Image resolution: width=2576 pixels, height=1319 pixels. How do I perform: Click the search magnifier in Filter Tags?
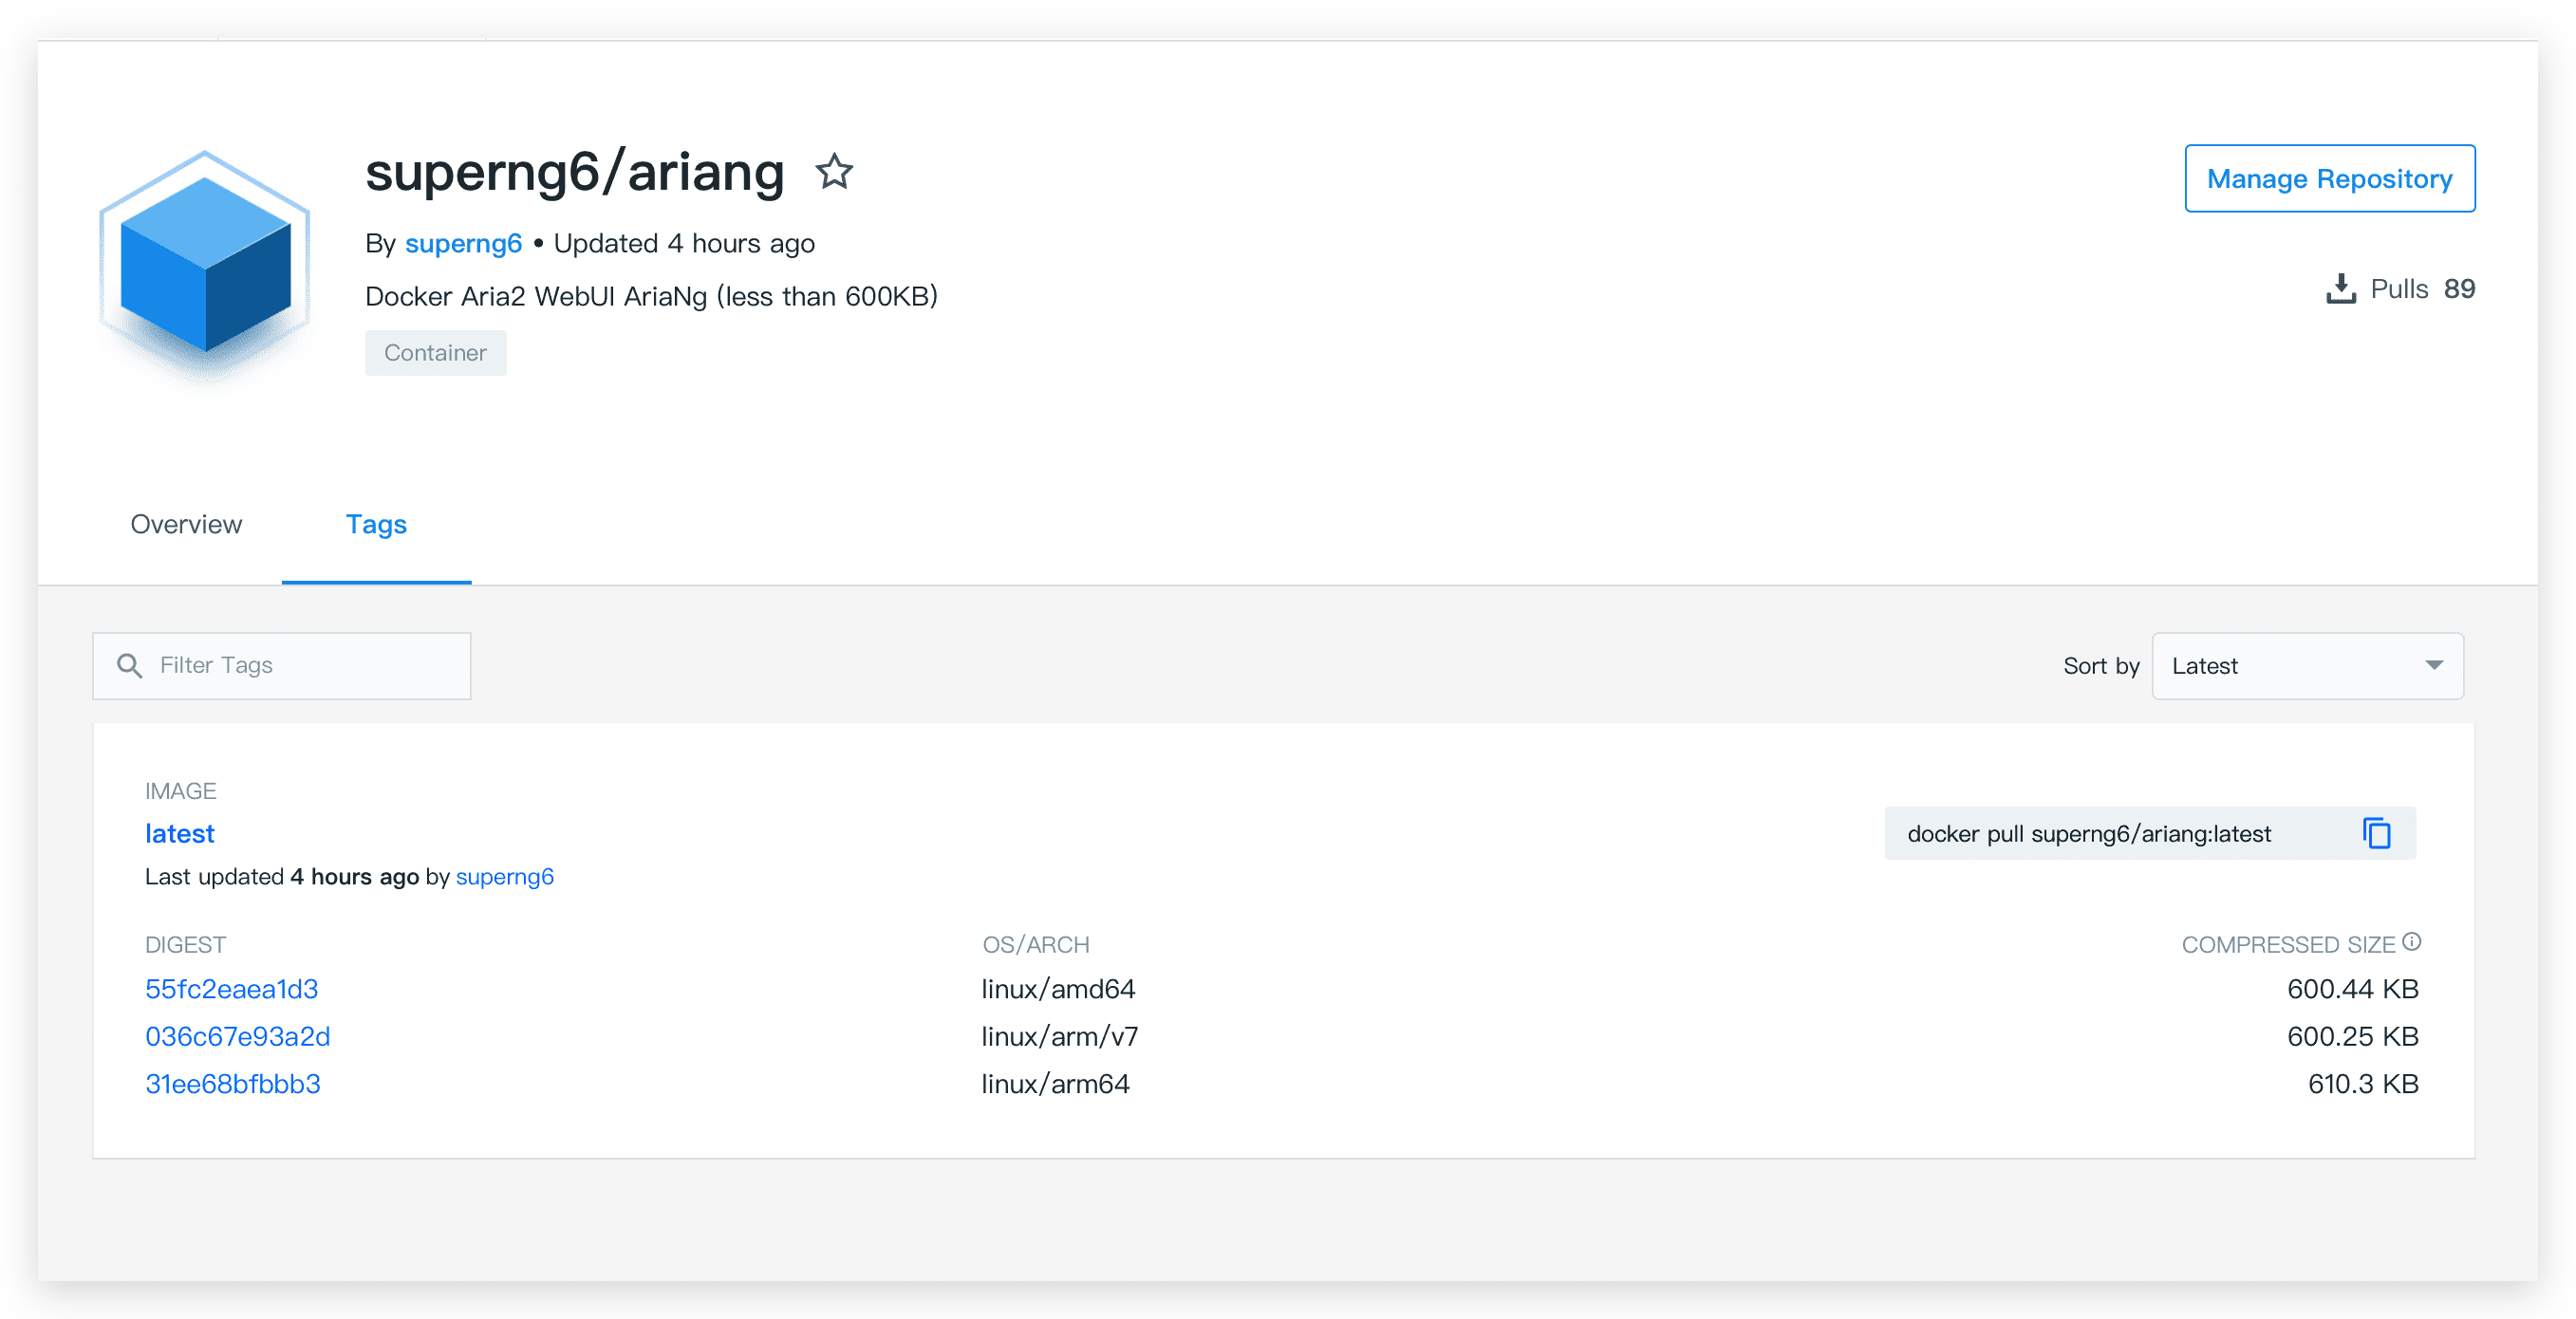[x=129, y=666]
